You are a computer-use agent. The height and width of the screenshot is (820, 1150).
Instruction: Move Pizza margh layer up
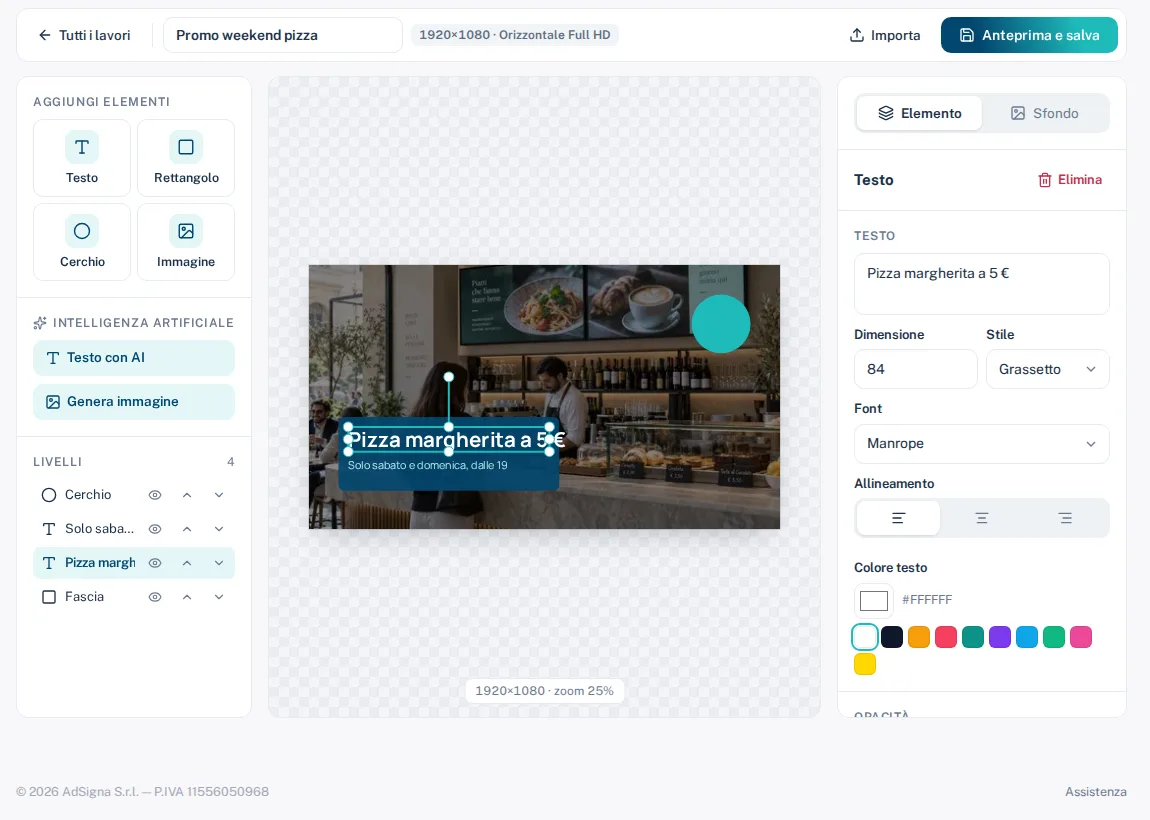coord(187,563)
